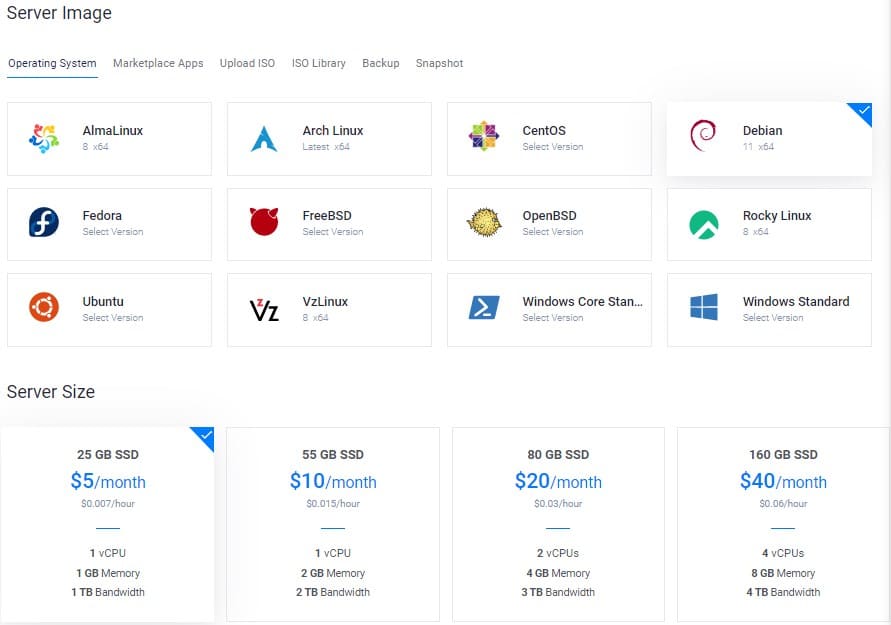The image size is (891, 625).
Task: Expand CentOS Select Version option
Action: point(553,147)
